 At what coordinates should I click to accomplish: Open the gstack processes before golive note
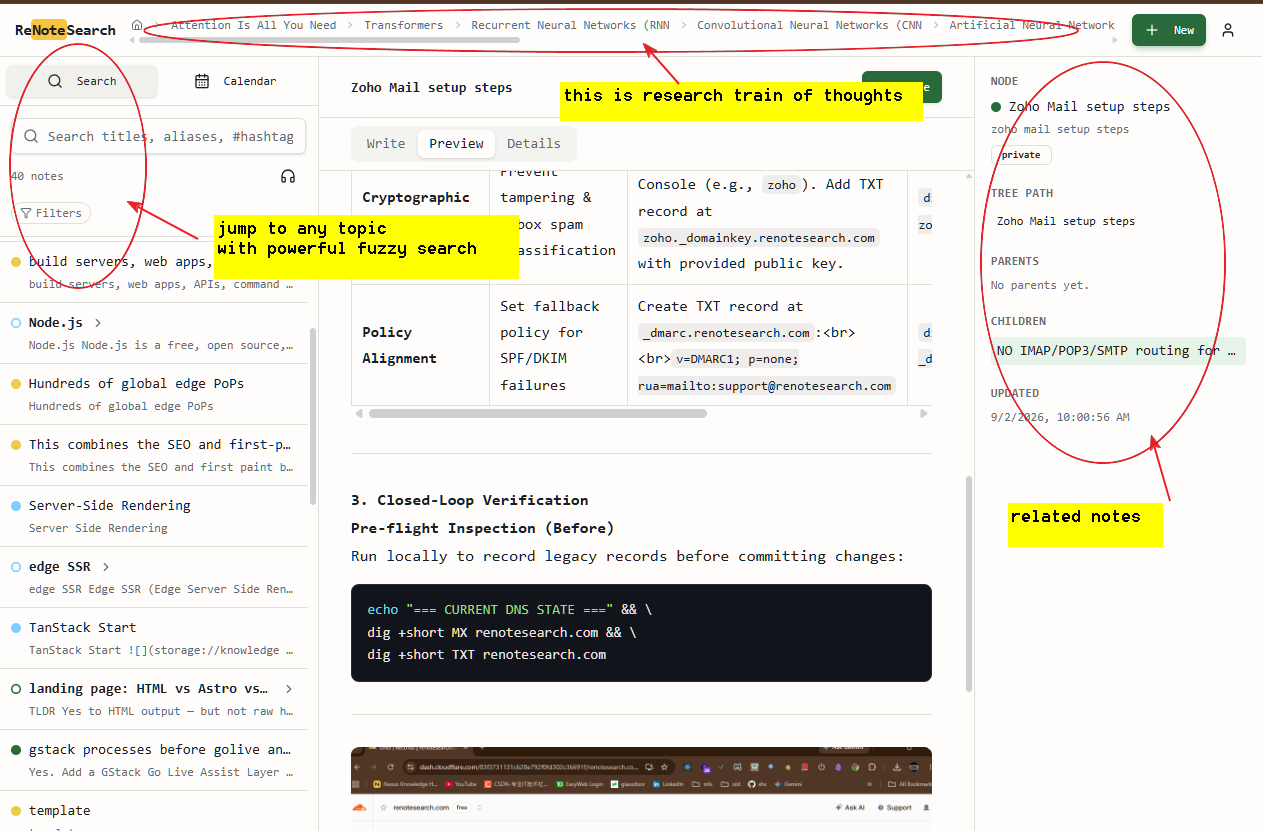pos(154,760)
